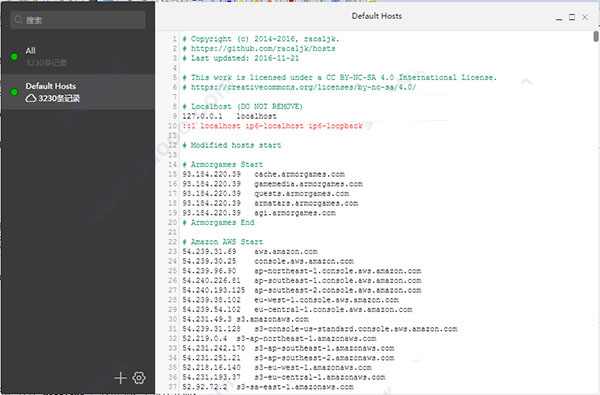
Task: Click the github.com/racaljk/hosts URL line
Action: coord(259,49)
